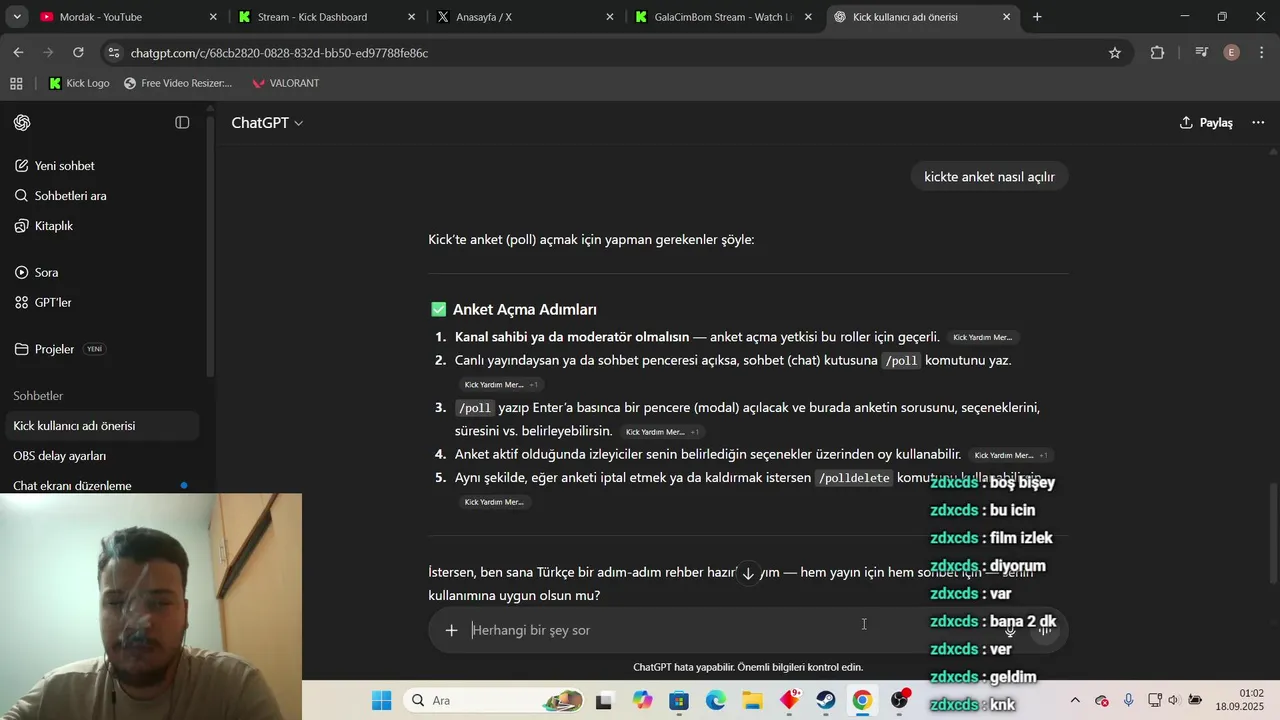Open Google Chrome from the taskbar
1280x720 pixels.
(862, 701)
